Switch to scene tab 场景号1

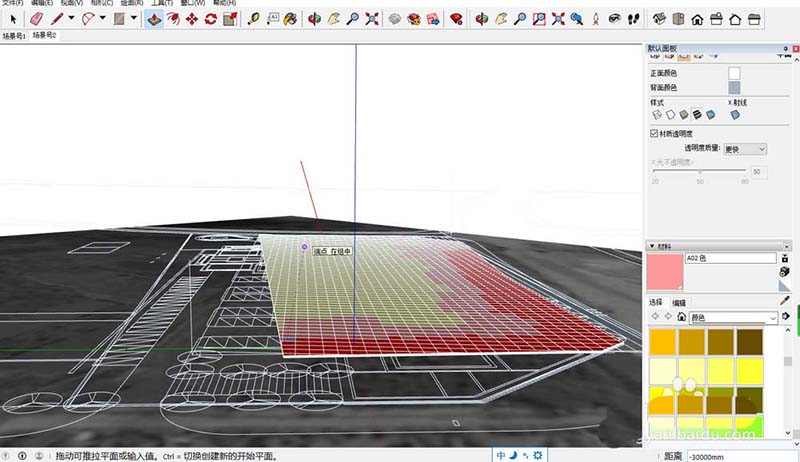pyautogui.click(x=14, y=36)
